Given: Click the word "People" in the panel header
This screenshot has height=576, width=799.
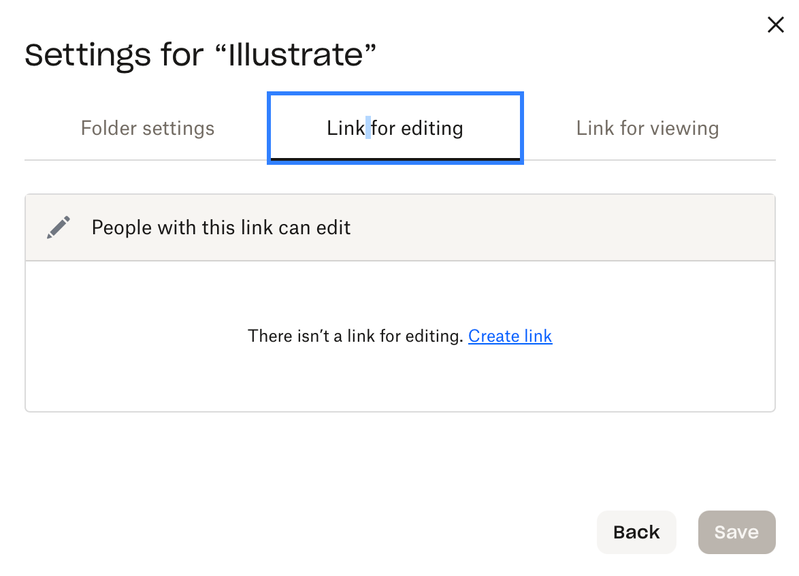Looking at the screenshot, I should pos(121,228).
